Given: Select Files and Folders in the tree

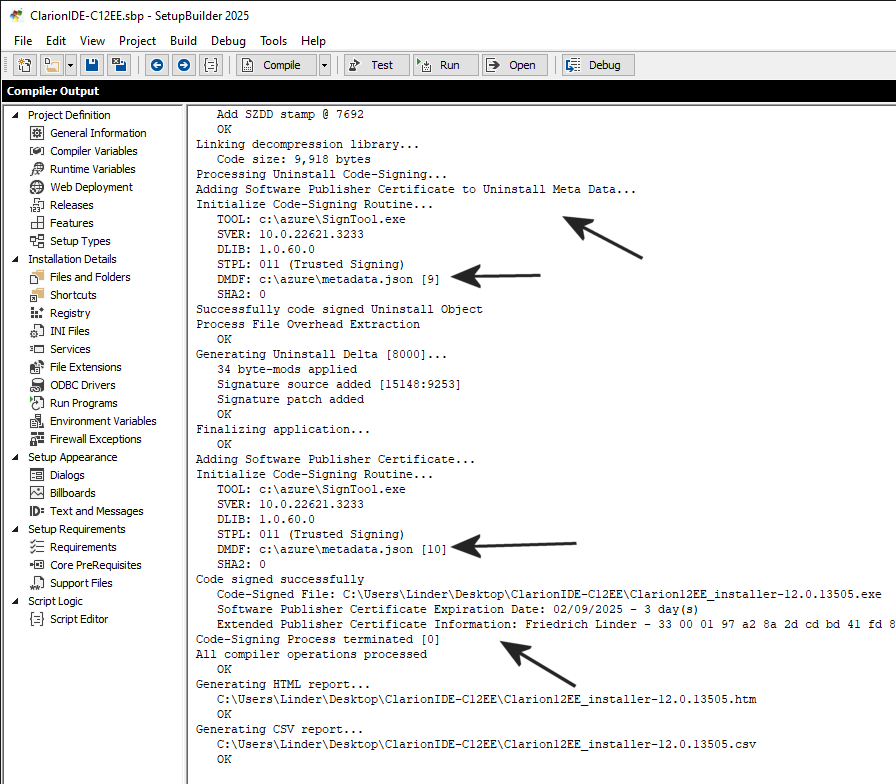Looking at the screenshot, I should 90,277.
